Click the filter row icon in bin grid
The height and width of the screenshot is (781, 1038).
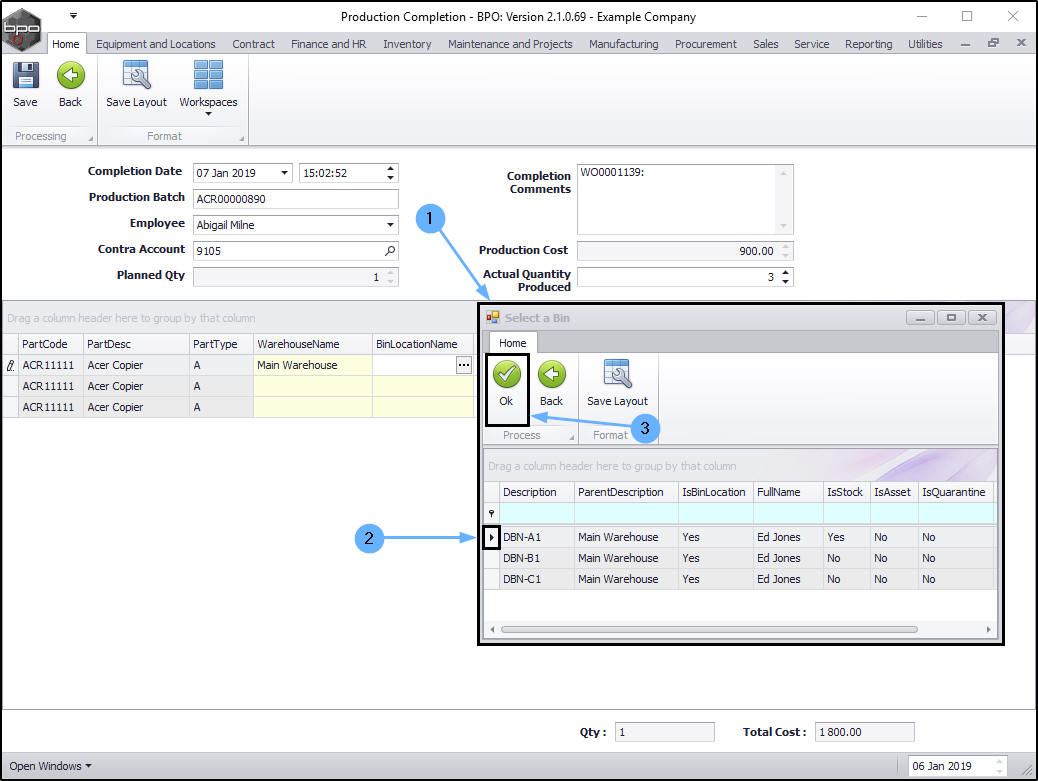coord(491,514)
